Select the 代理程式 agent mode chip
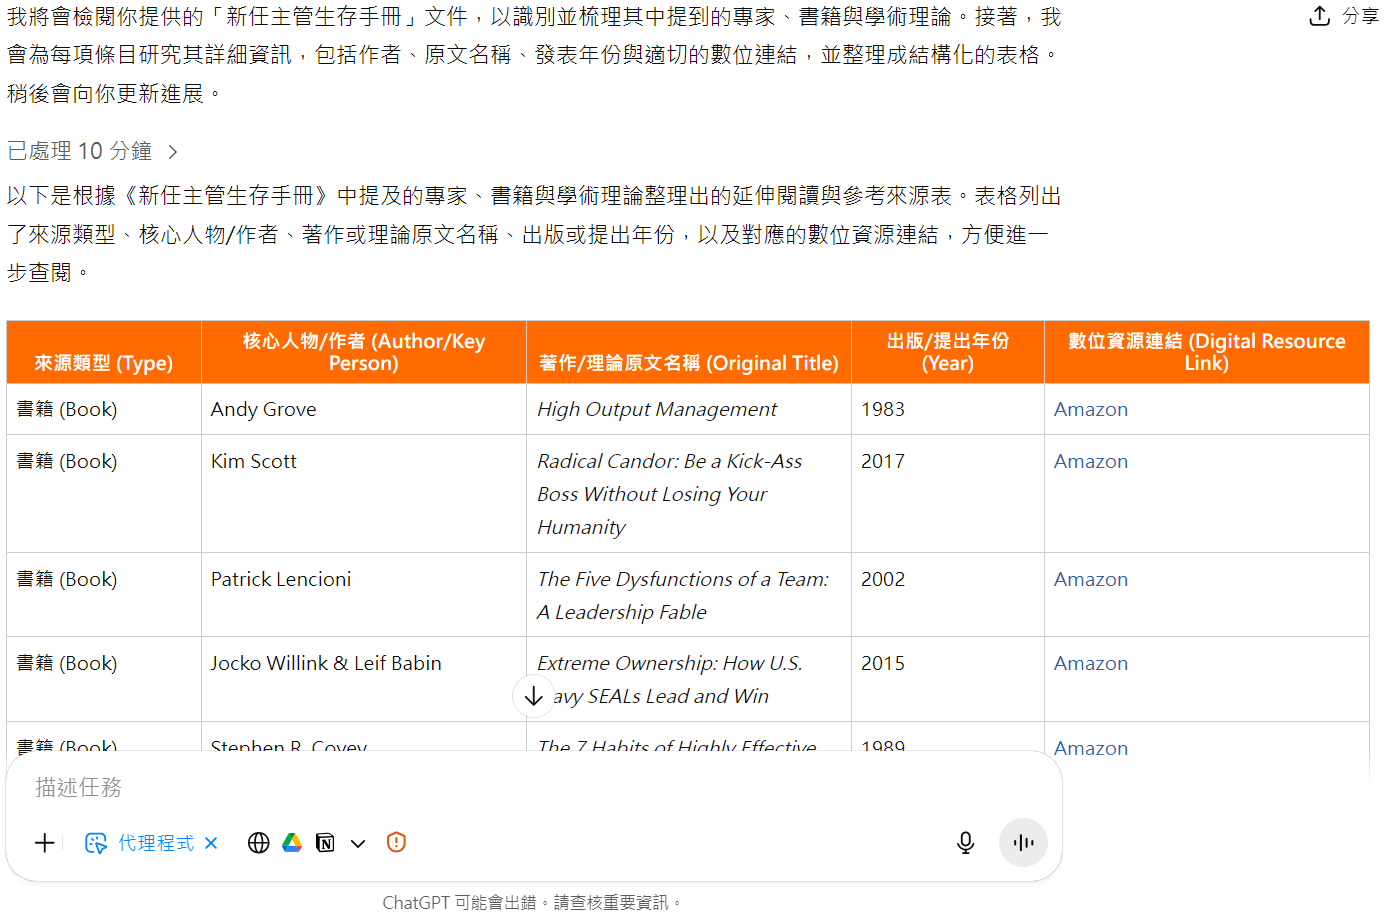The height and width of the screenshot is (915, 1396). point(140,843)
